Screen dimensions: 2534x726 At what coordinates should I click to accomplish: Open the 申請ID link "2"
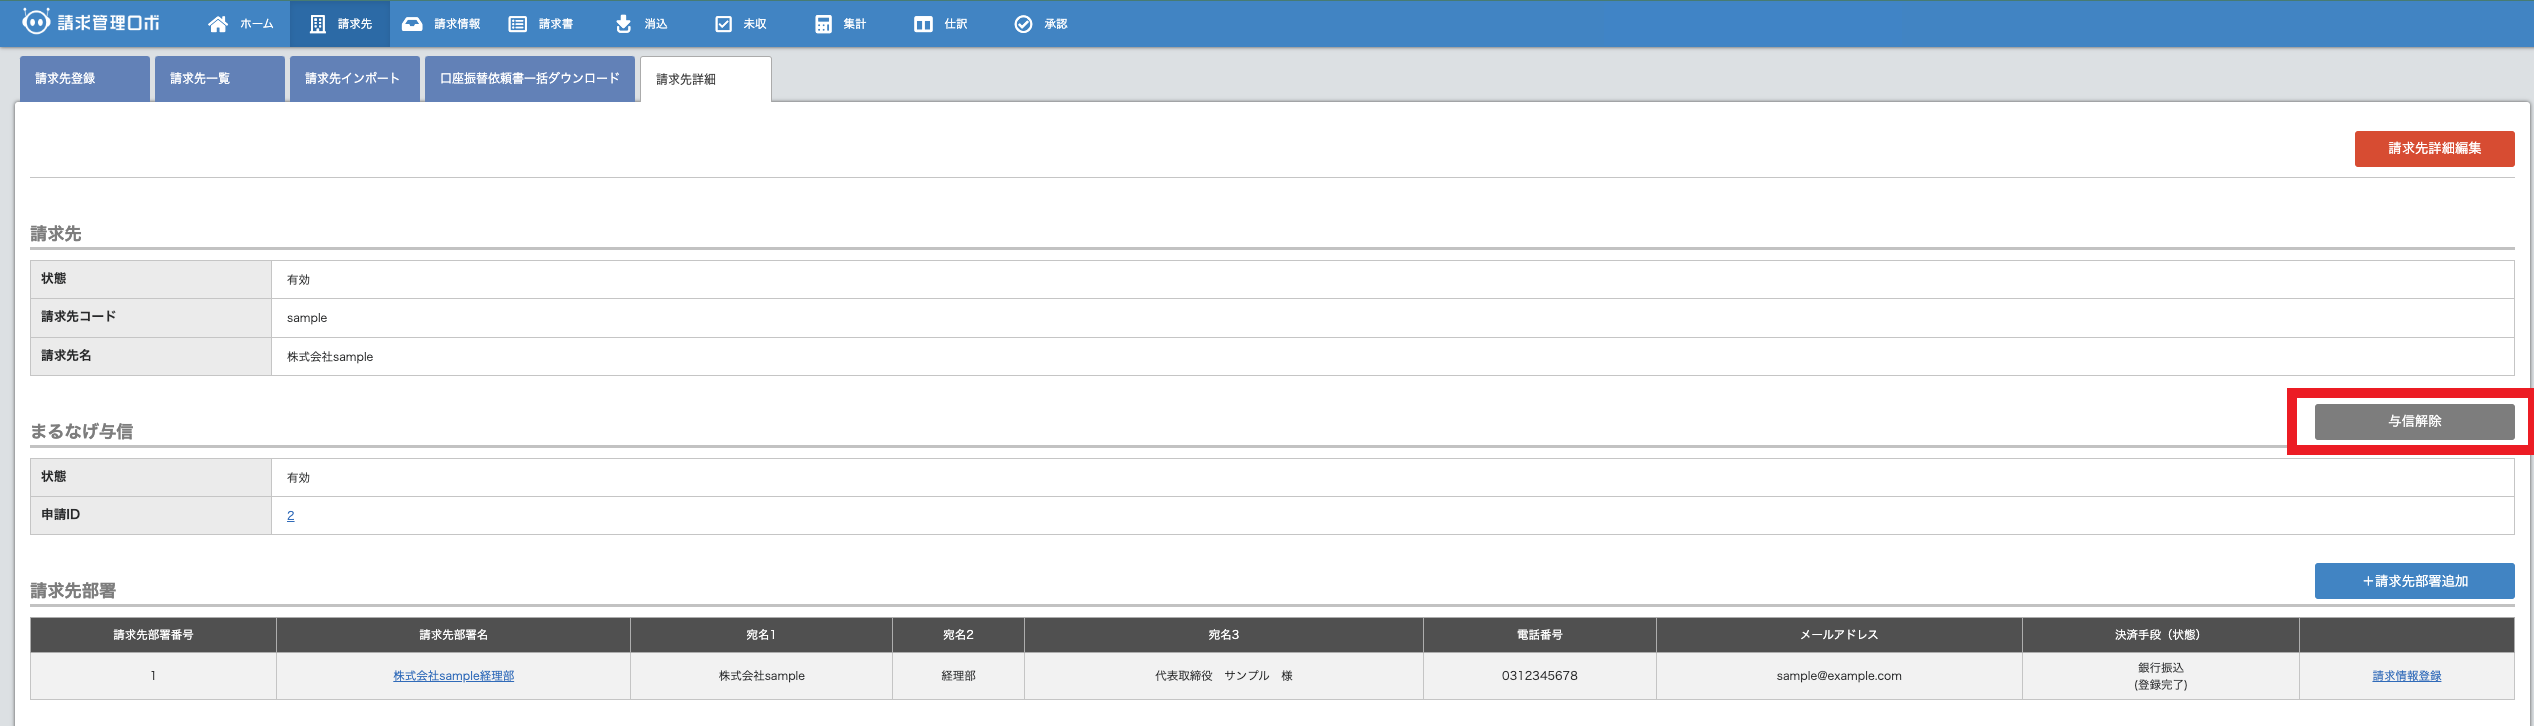290,516
